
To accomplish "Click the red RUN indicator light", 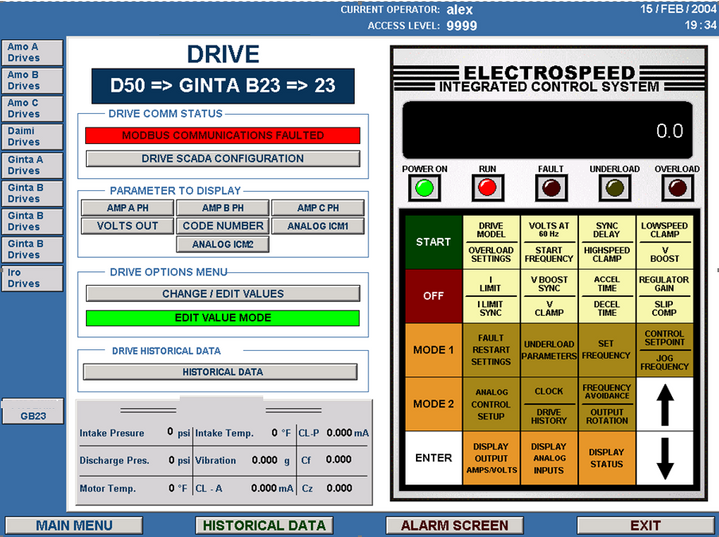I will point(487,188).
